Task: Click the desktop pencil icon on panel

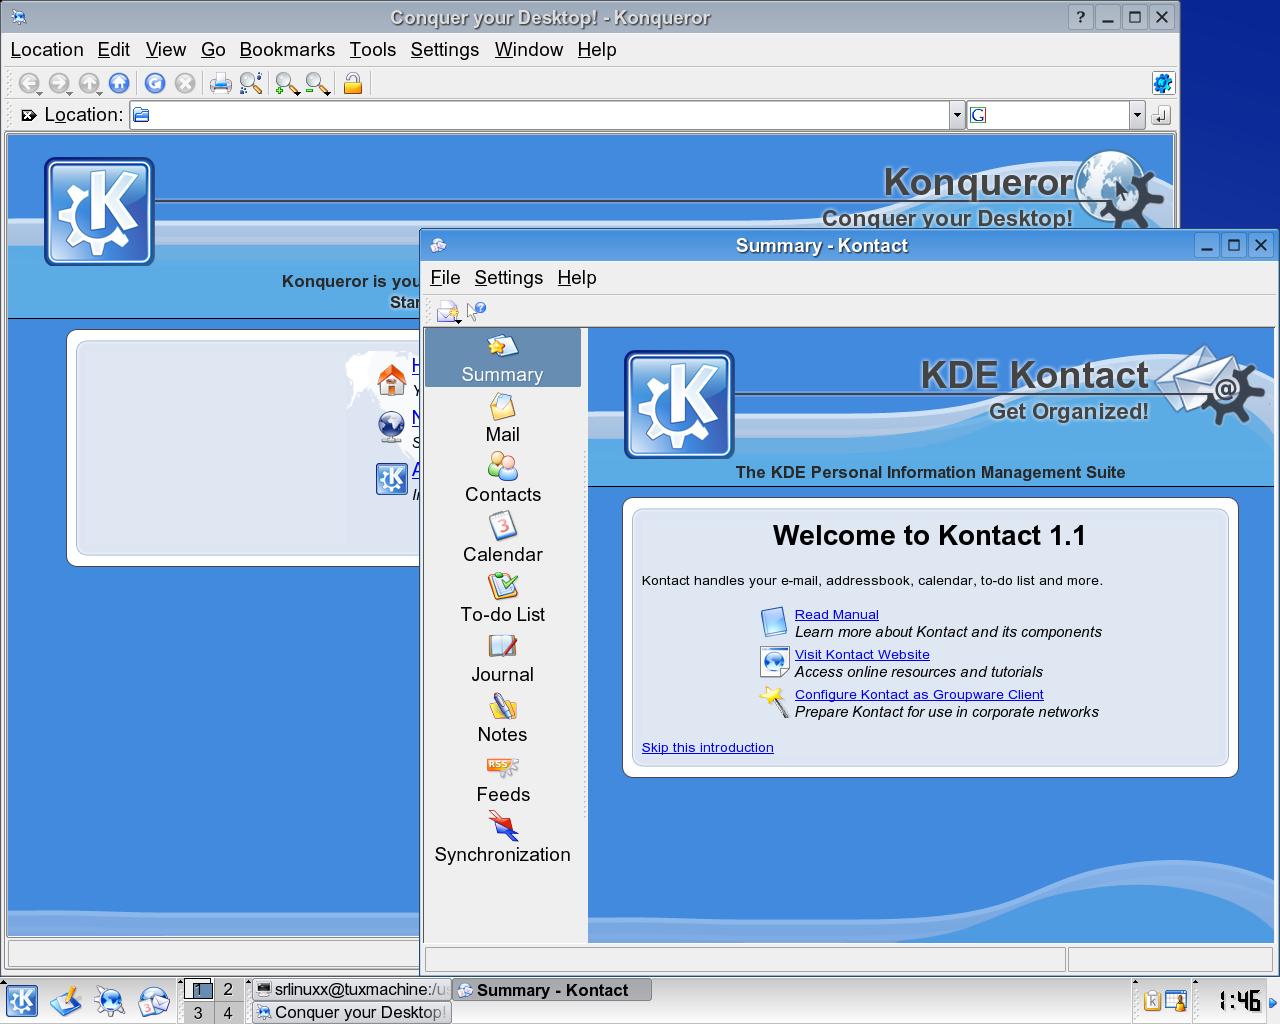Action: pyautogui.click(x=66, y=1001)
